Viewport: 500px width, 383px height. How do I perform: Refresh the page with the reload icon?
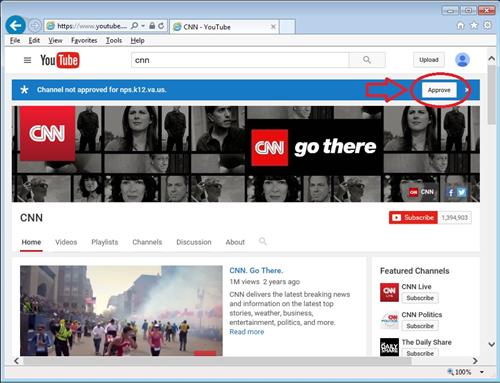pos(161,26)
